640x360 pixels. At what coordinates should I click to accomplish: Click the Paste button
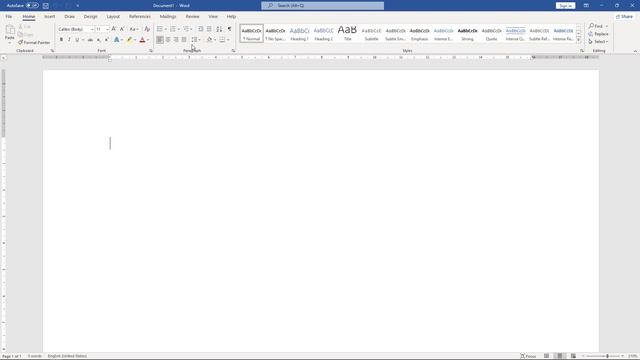coord(10,33)
